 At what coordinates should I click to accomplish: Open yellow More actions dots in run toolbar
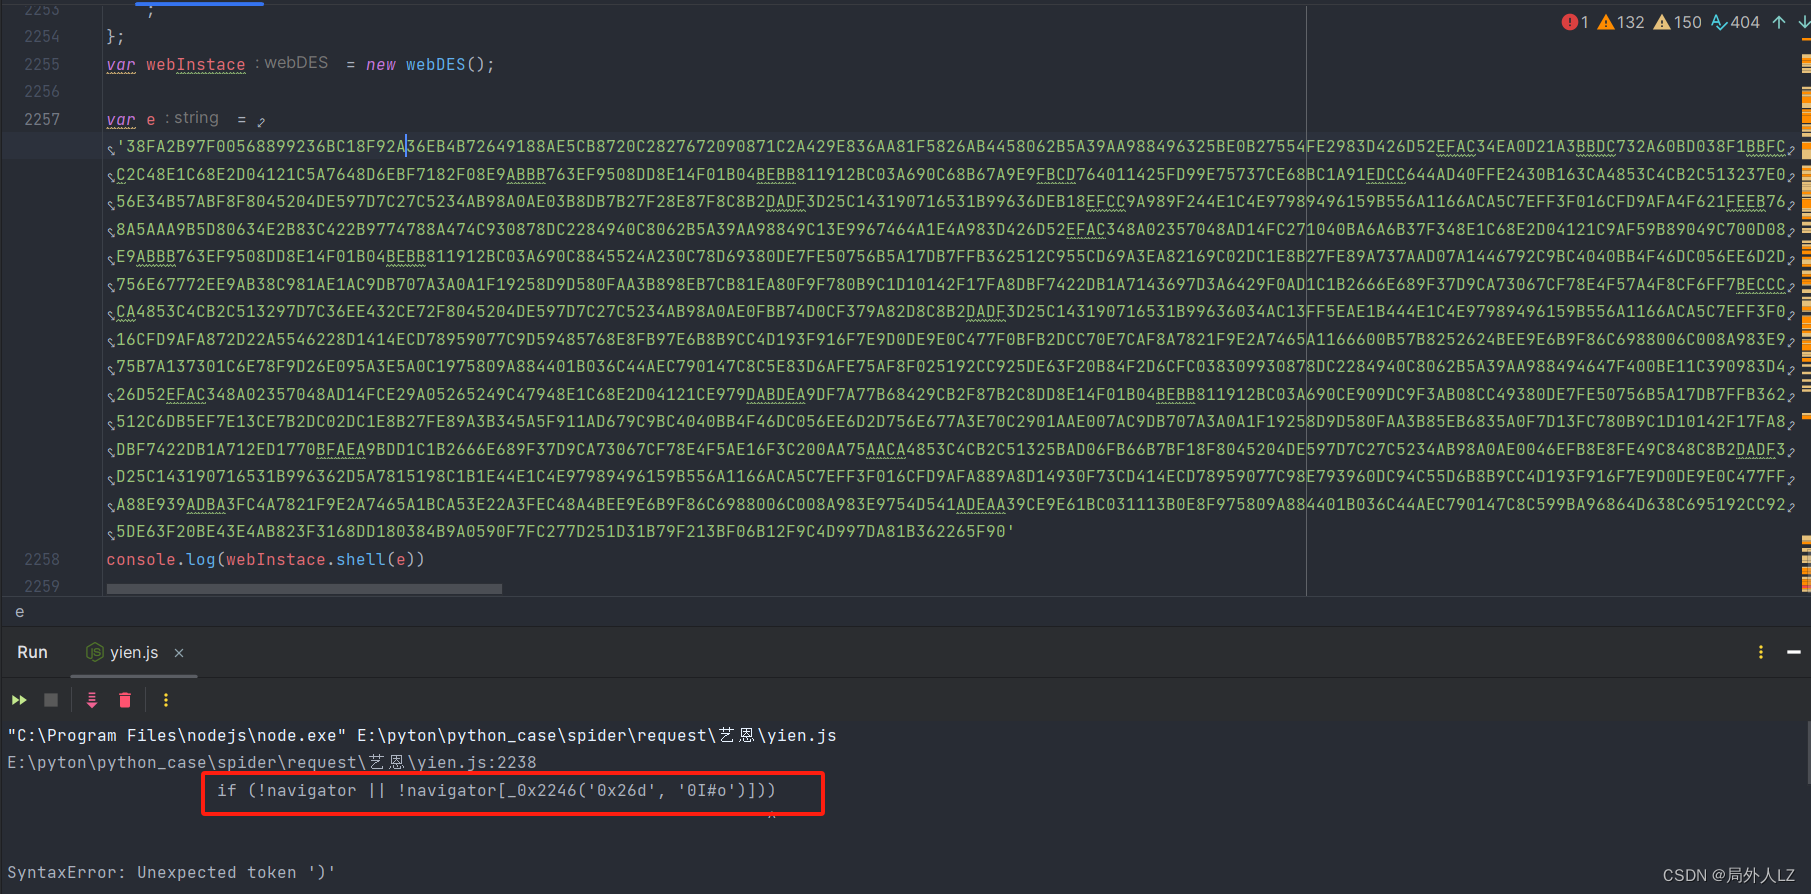[166, 700]
